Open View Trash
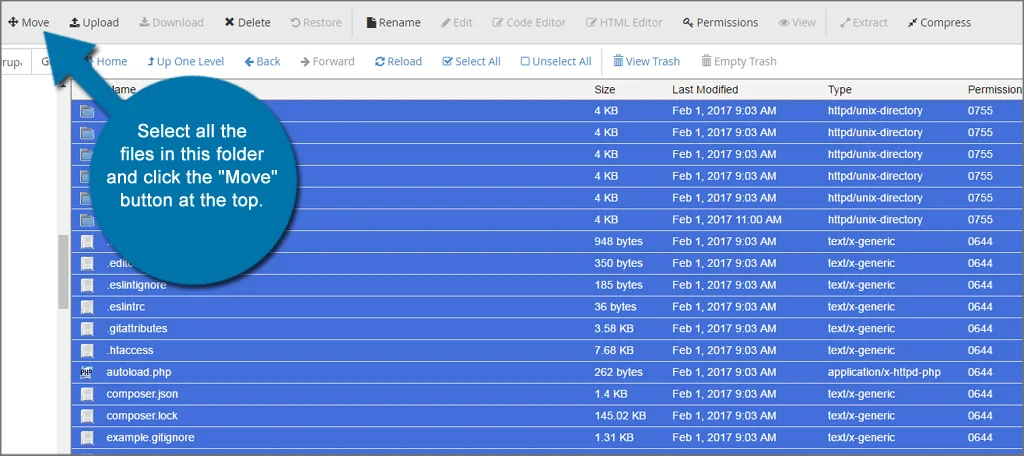This screenshot has width=1024, height=456. click(647, 61)
